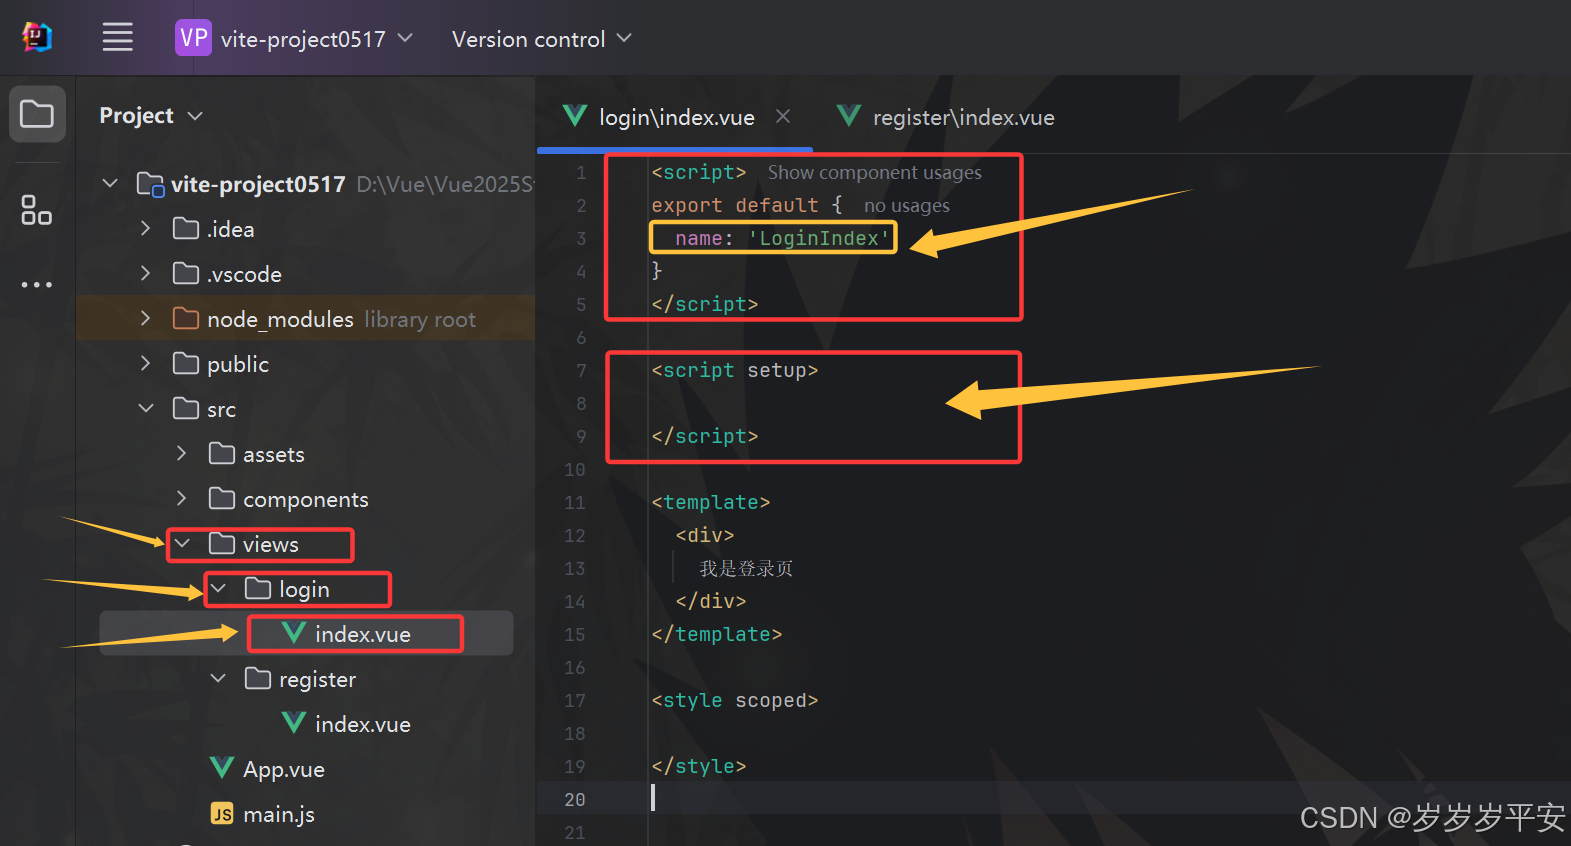Close the login\index.vue tab

783,116
